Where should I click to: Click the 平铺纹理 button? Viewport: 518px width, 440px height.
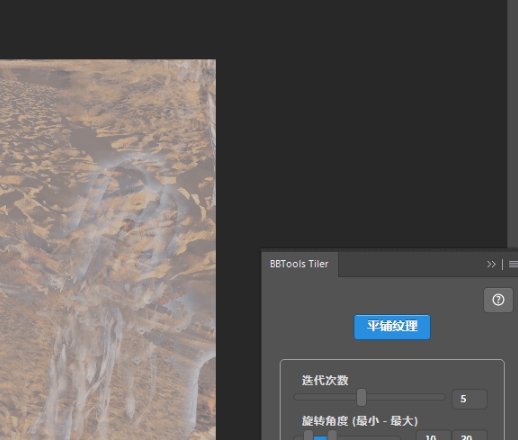click(x=392, y=327)
